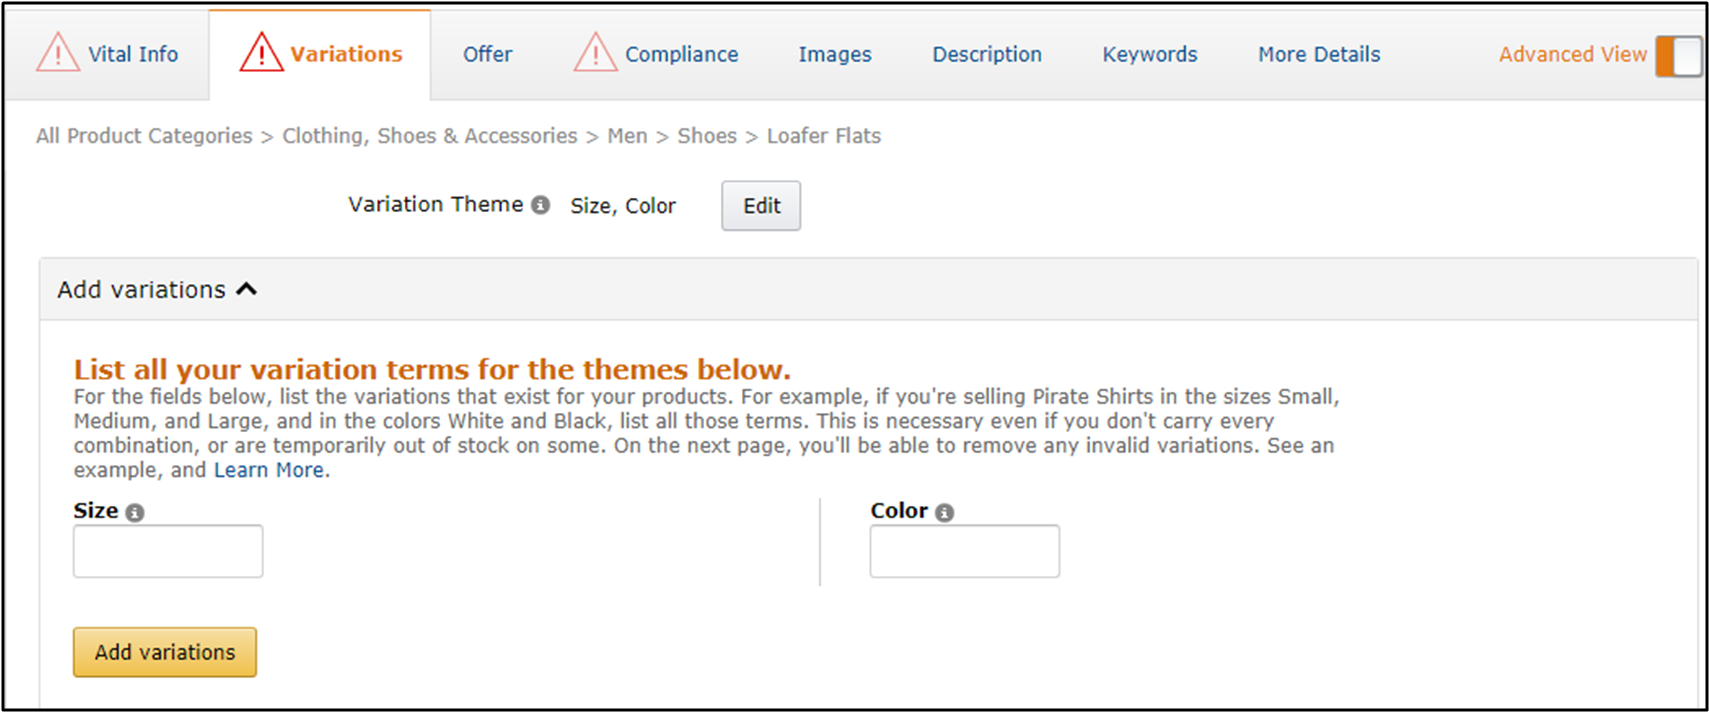Open the Offer tab
The width and height of the screenshot is (1709, 713).
487,55
